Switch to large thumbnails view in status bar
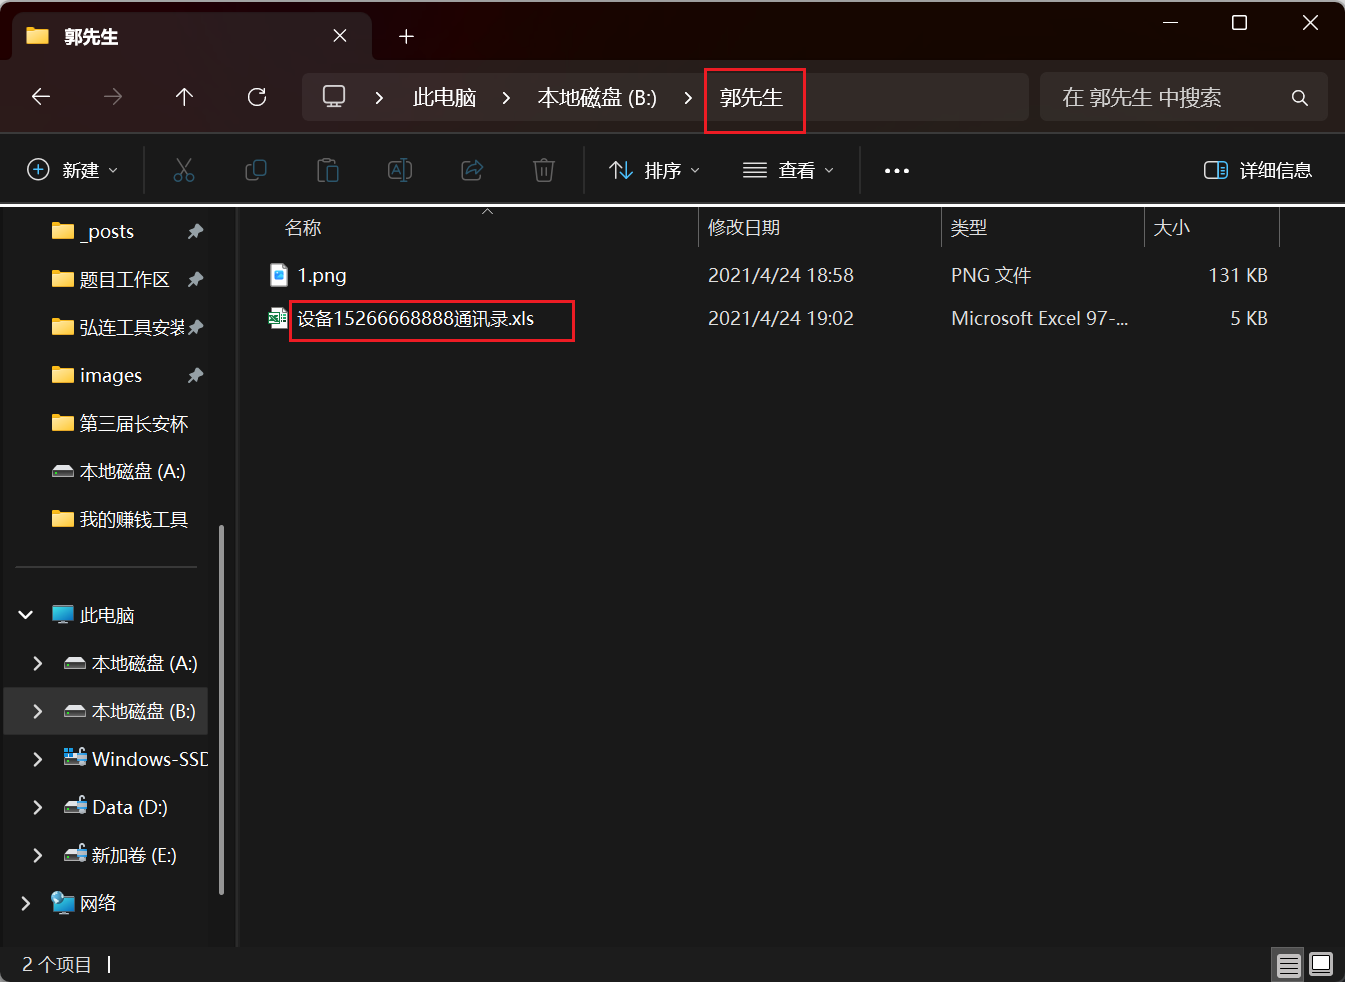1345x982 pixels. tap(1321, 964)
